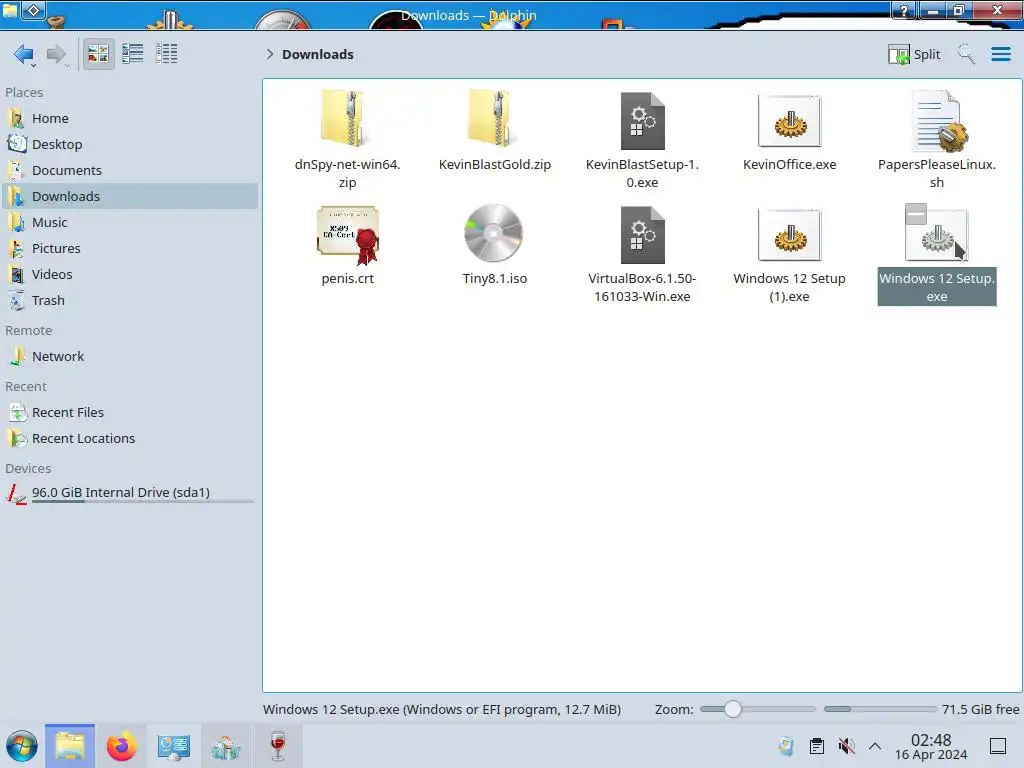Switch to Details view mode
The image size is (1024, 768).
point(167,54)
